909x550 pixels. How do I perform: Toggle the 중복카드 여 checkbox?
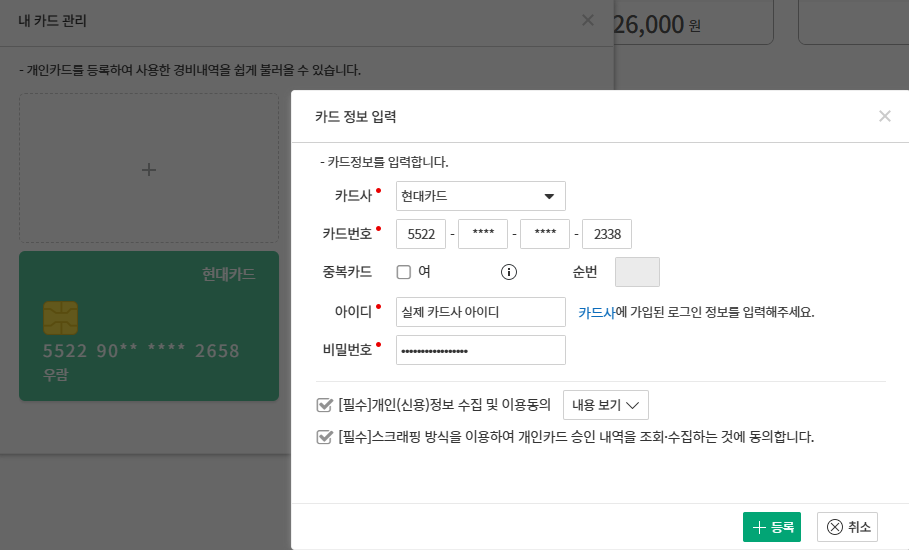(x=404, y=272)
